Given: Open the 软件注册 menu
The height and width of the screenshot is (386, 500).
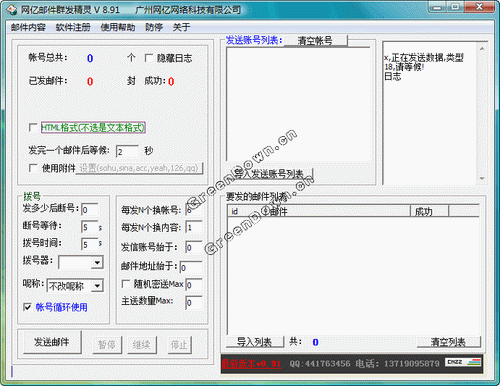Looking at the screenshot, I should pos(73,27).
